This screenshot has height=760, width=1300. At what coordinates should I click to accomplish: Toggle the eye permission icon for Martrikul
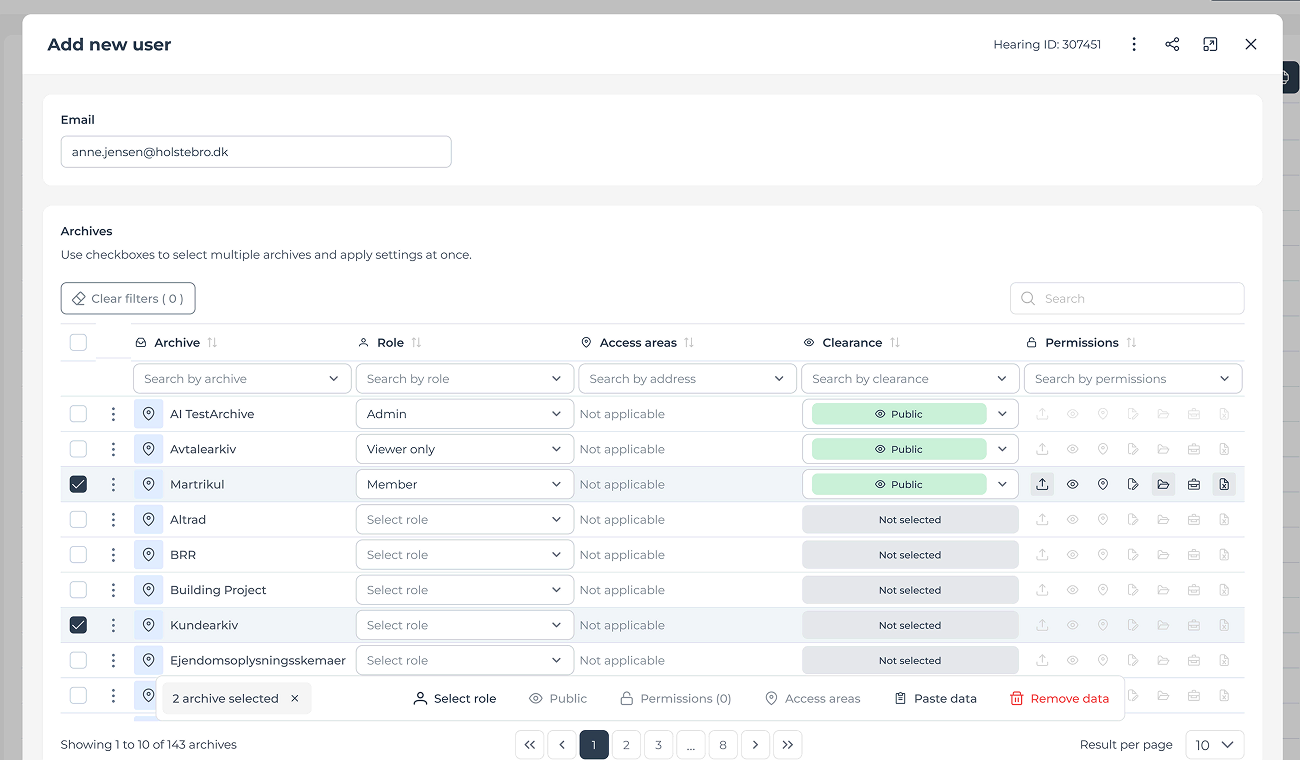[1072, 484]
